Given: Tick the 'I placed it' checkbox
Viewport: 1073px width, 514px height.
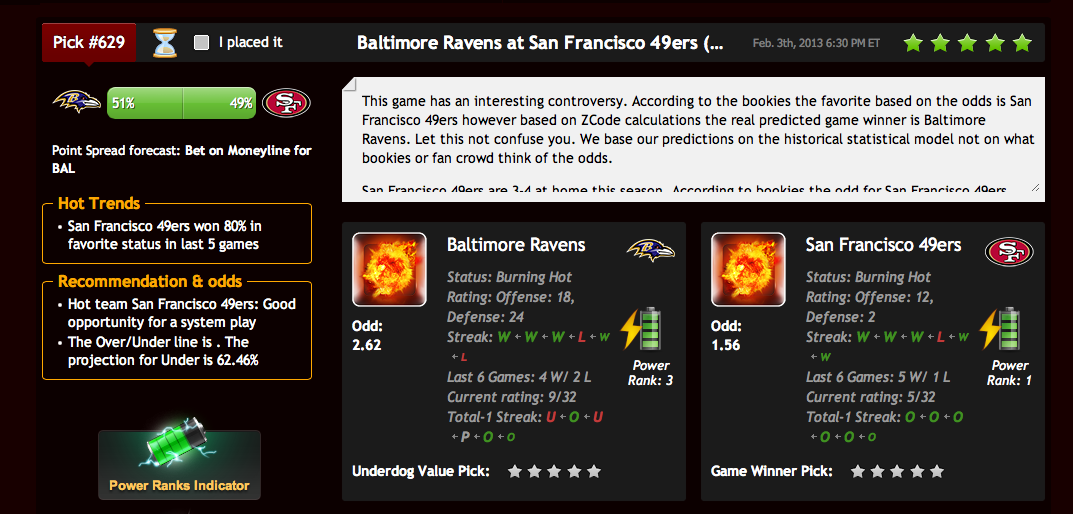Looking at the screenshot, I should [201, 42].
